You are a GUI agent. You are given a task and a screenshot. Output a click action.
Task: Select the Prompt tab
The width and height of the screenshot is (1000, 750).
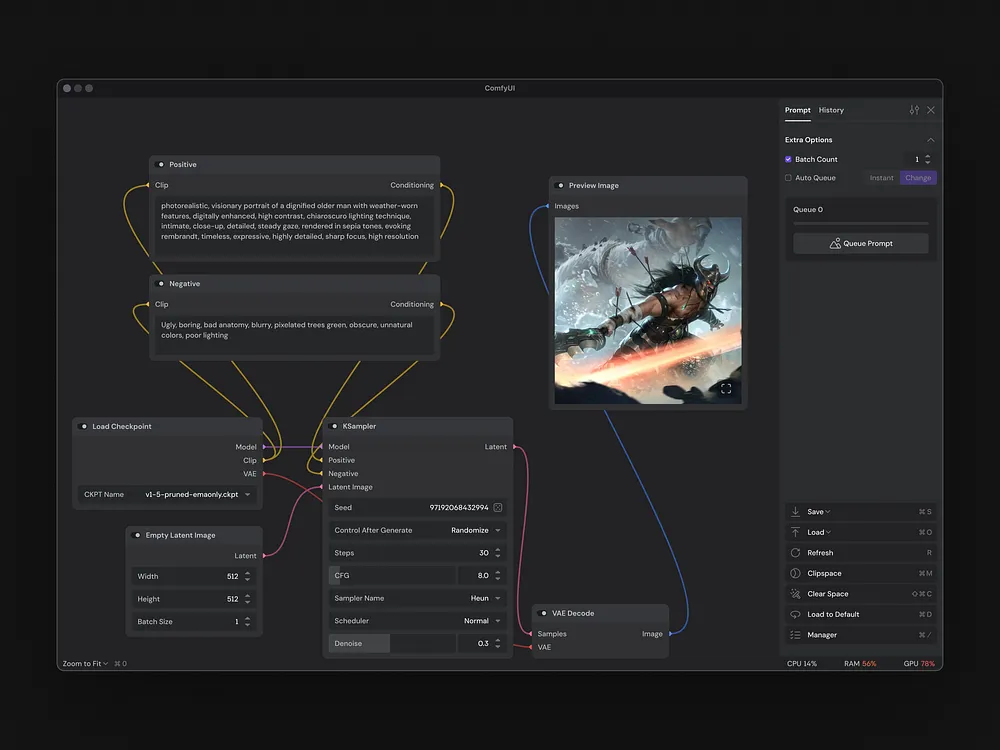[797, 110]
